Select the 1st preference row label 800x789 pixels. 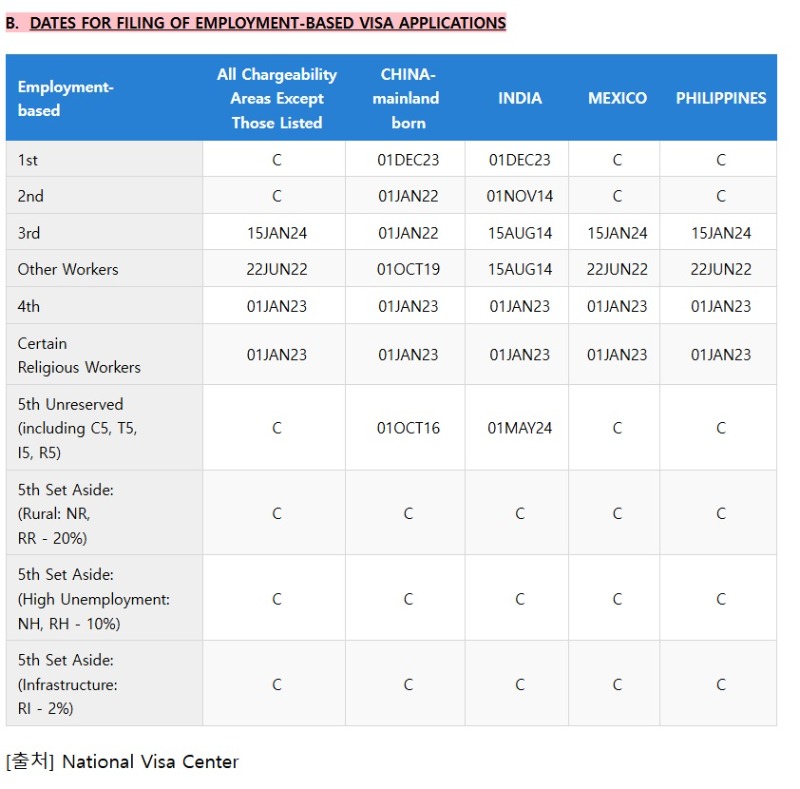[28, 160]
